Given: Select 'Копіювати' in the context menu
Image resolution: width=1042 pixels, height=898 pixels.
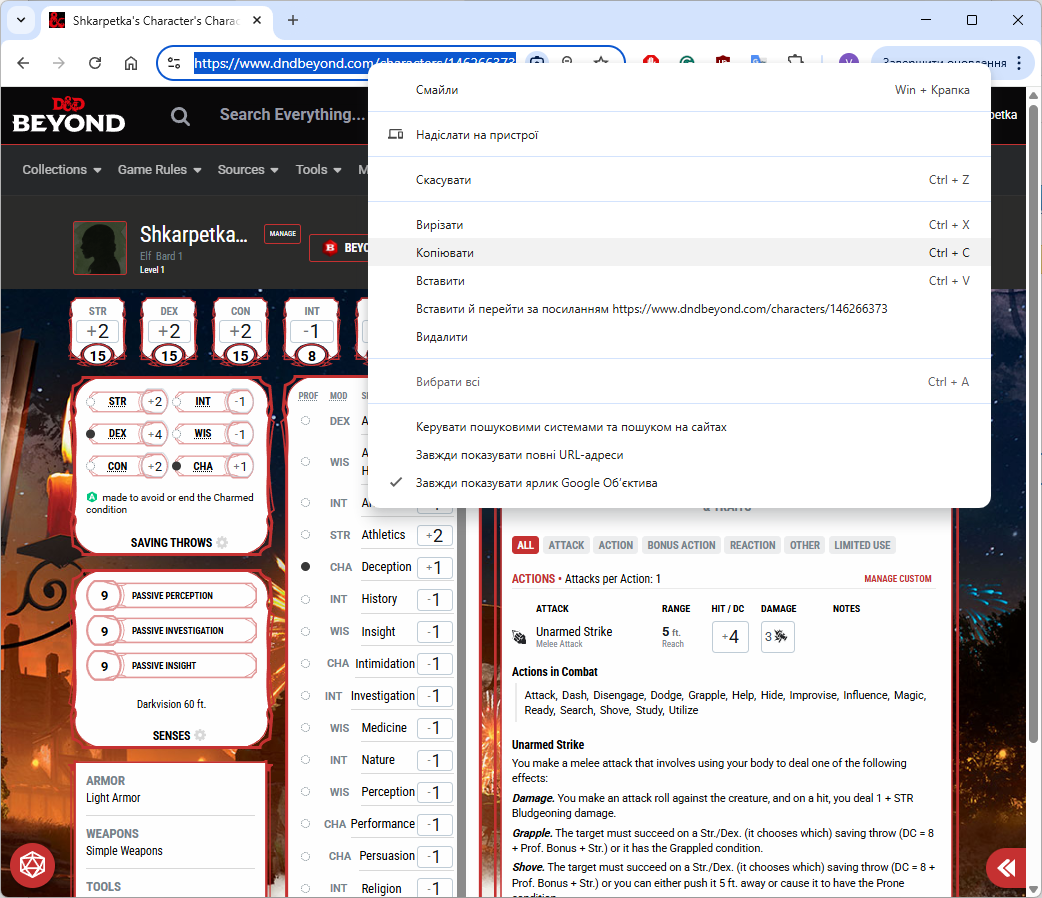Looking at the screenshot, I should (445, 253).
